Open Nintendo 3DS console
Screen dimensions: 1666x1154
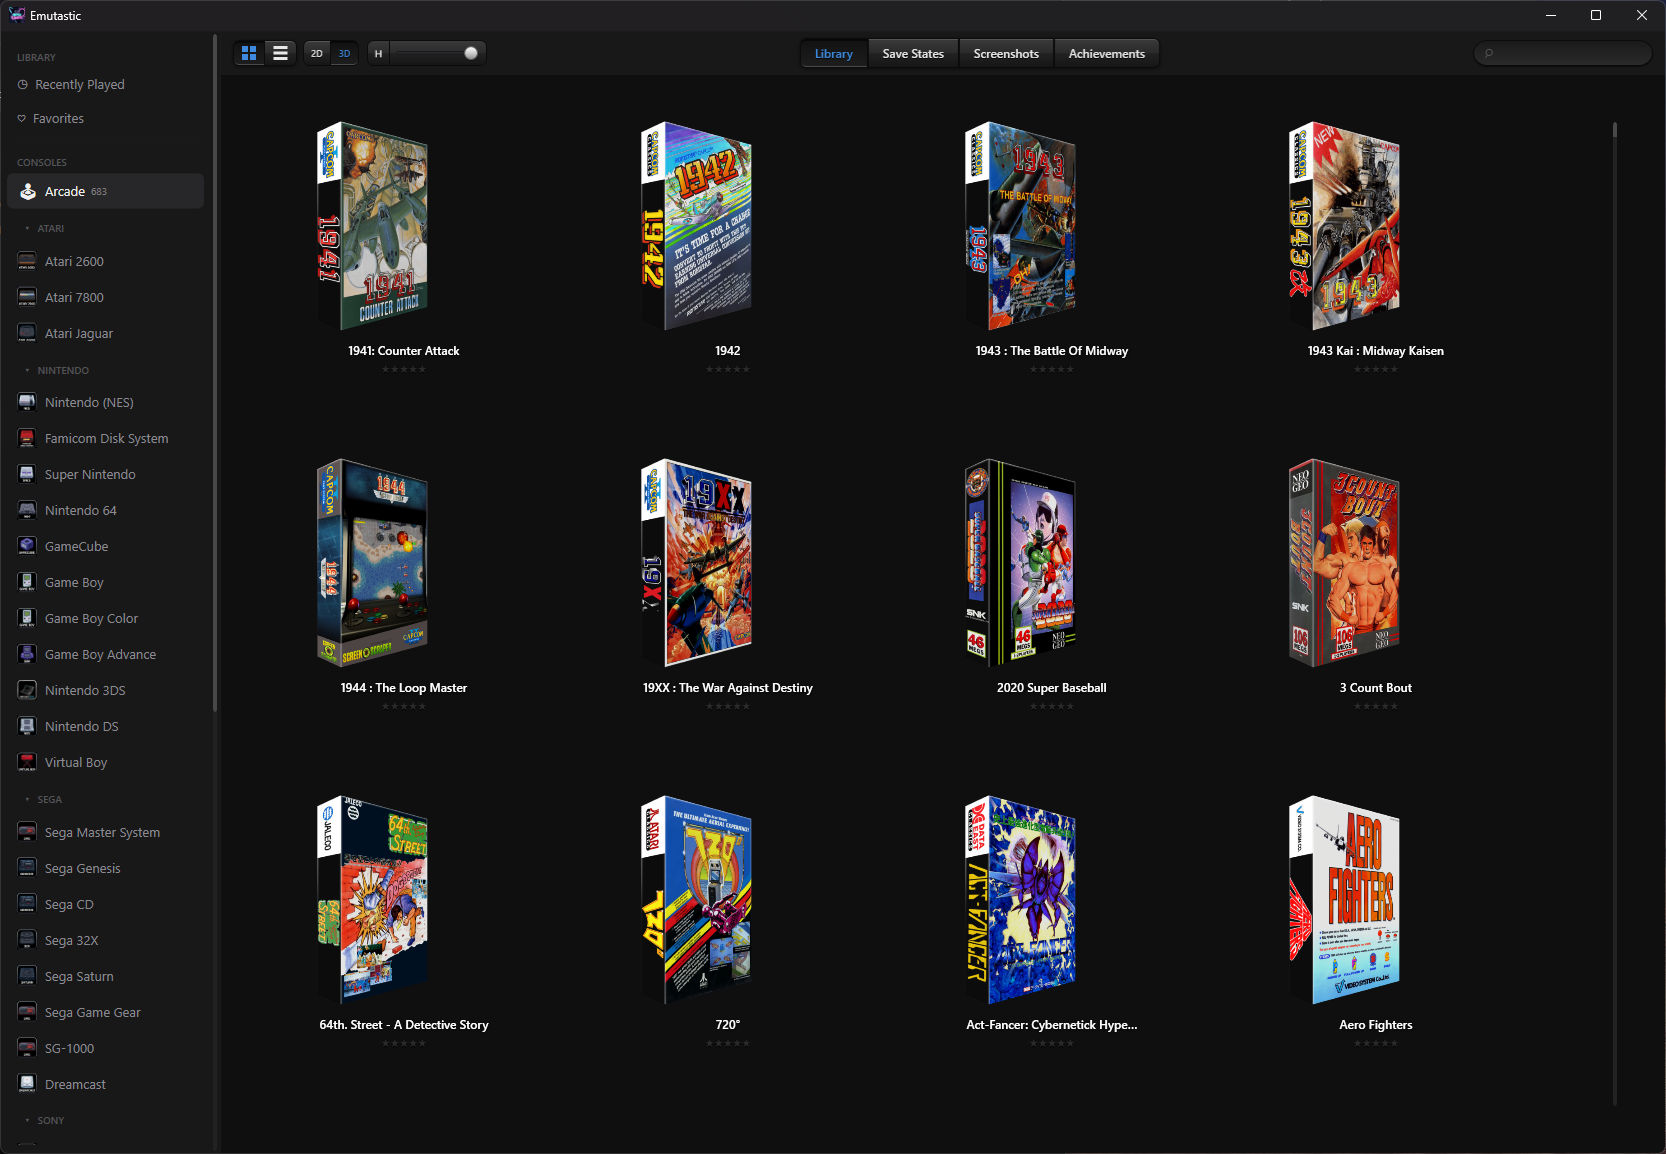point(106,690)
